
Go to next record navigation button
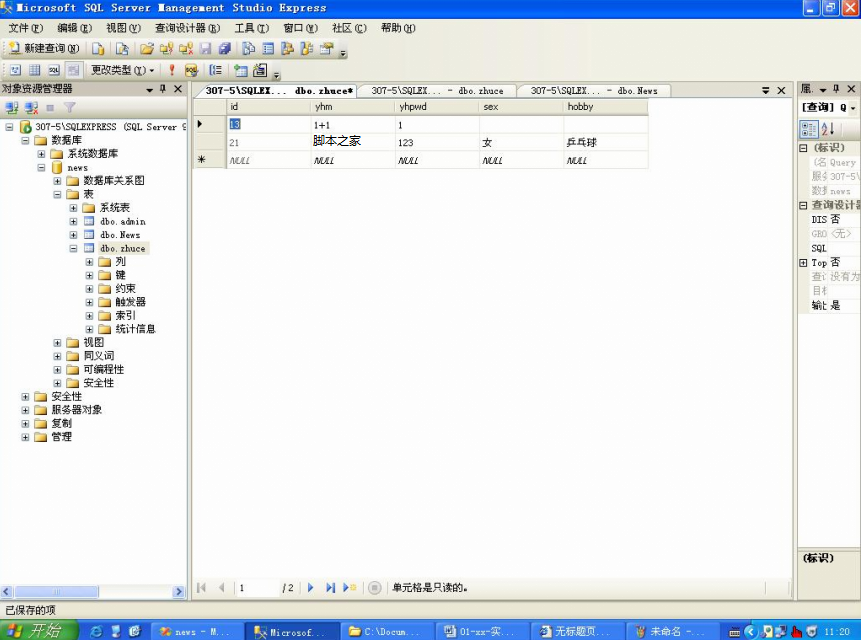311,588
